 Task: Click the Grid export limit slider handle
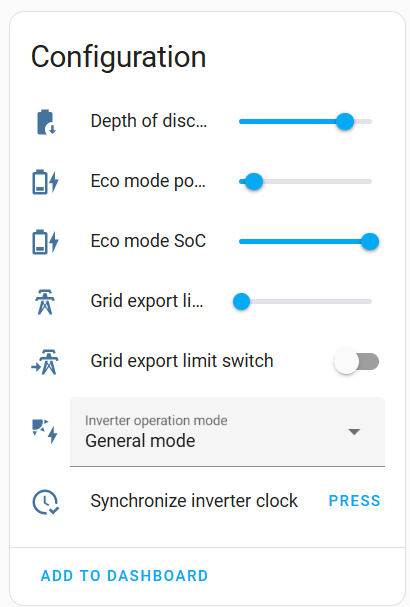coord(242,302)
